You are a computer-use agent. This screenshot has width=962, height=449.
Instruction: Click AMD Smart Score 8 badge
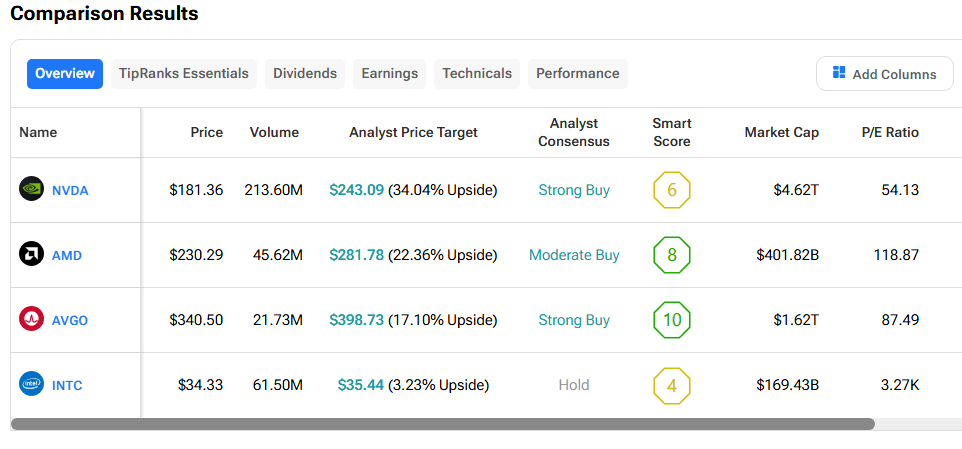click(671, 255)
